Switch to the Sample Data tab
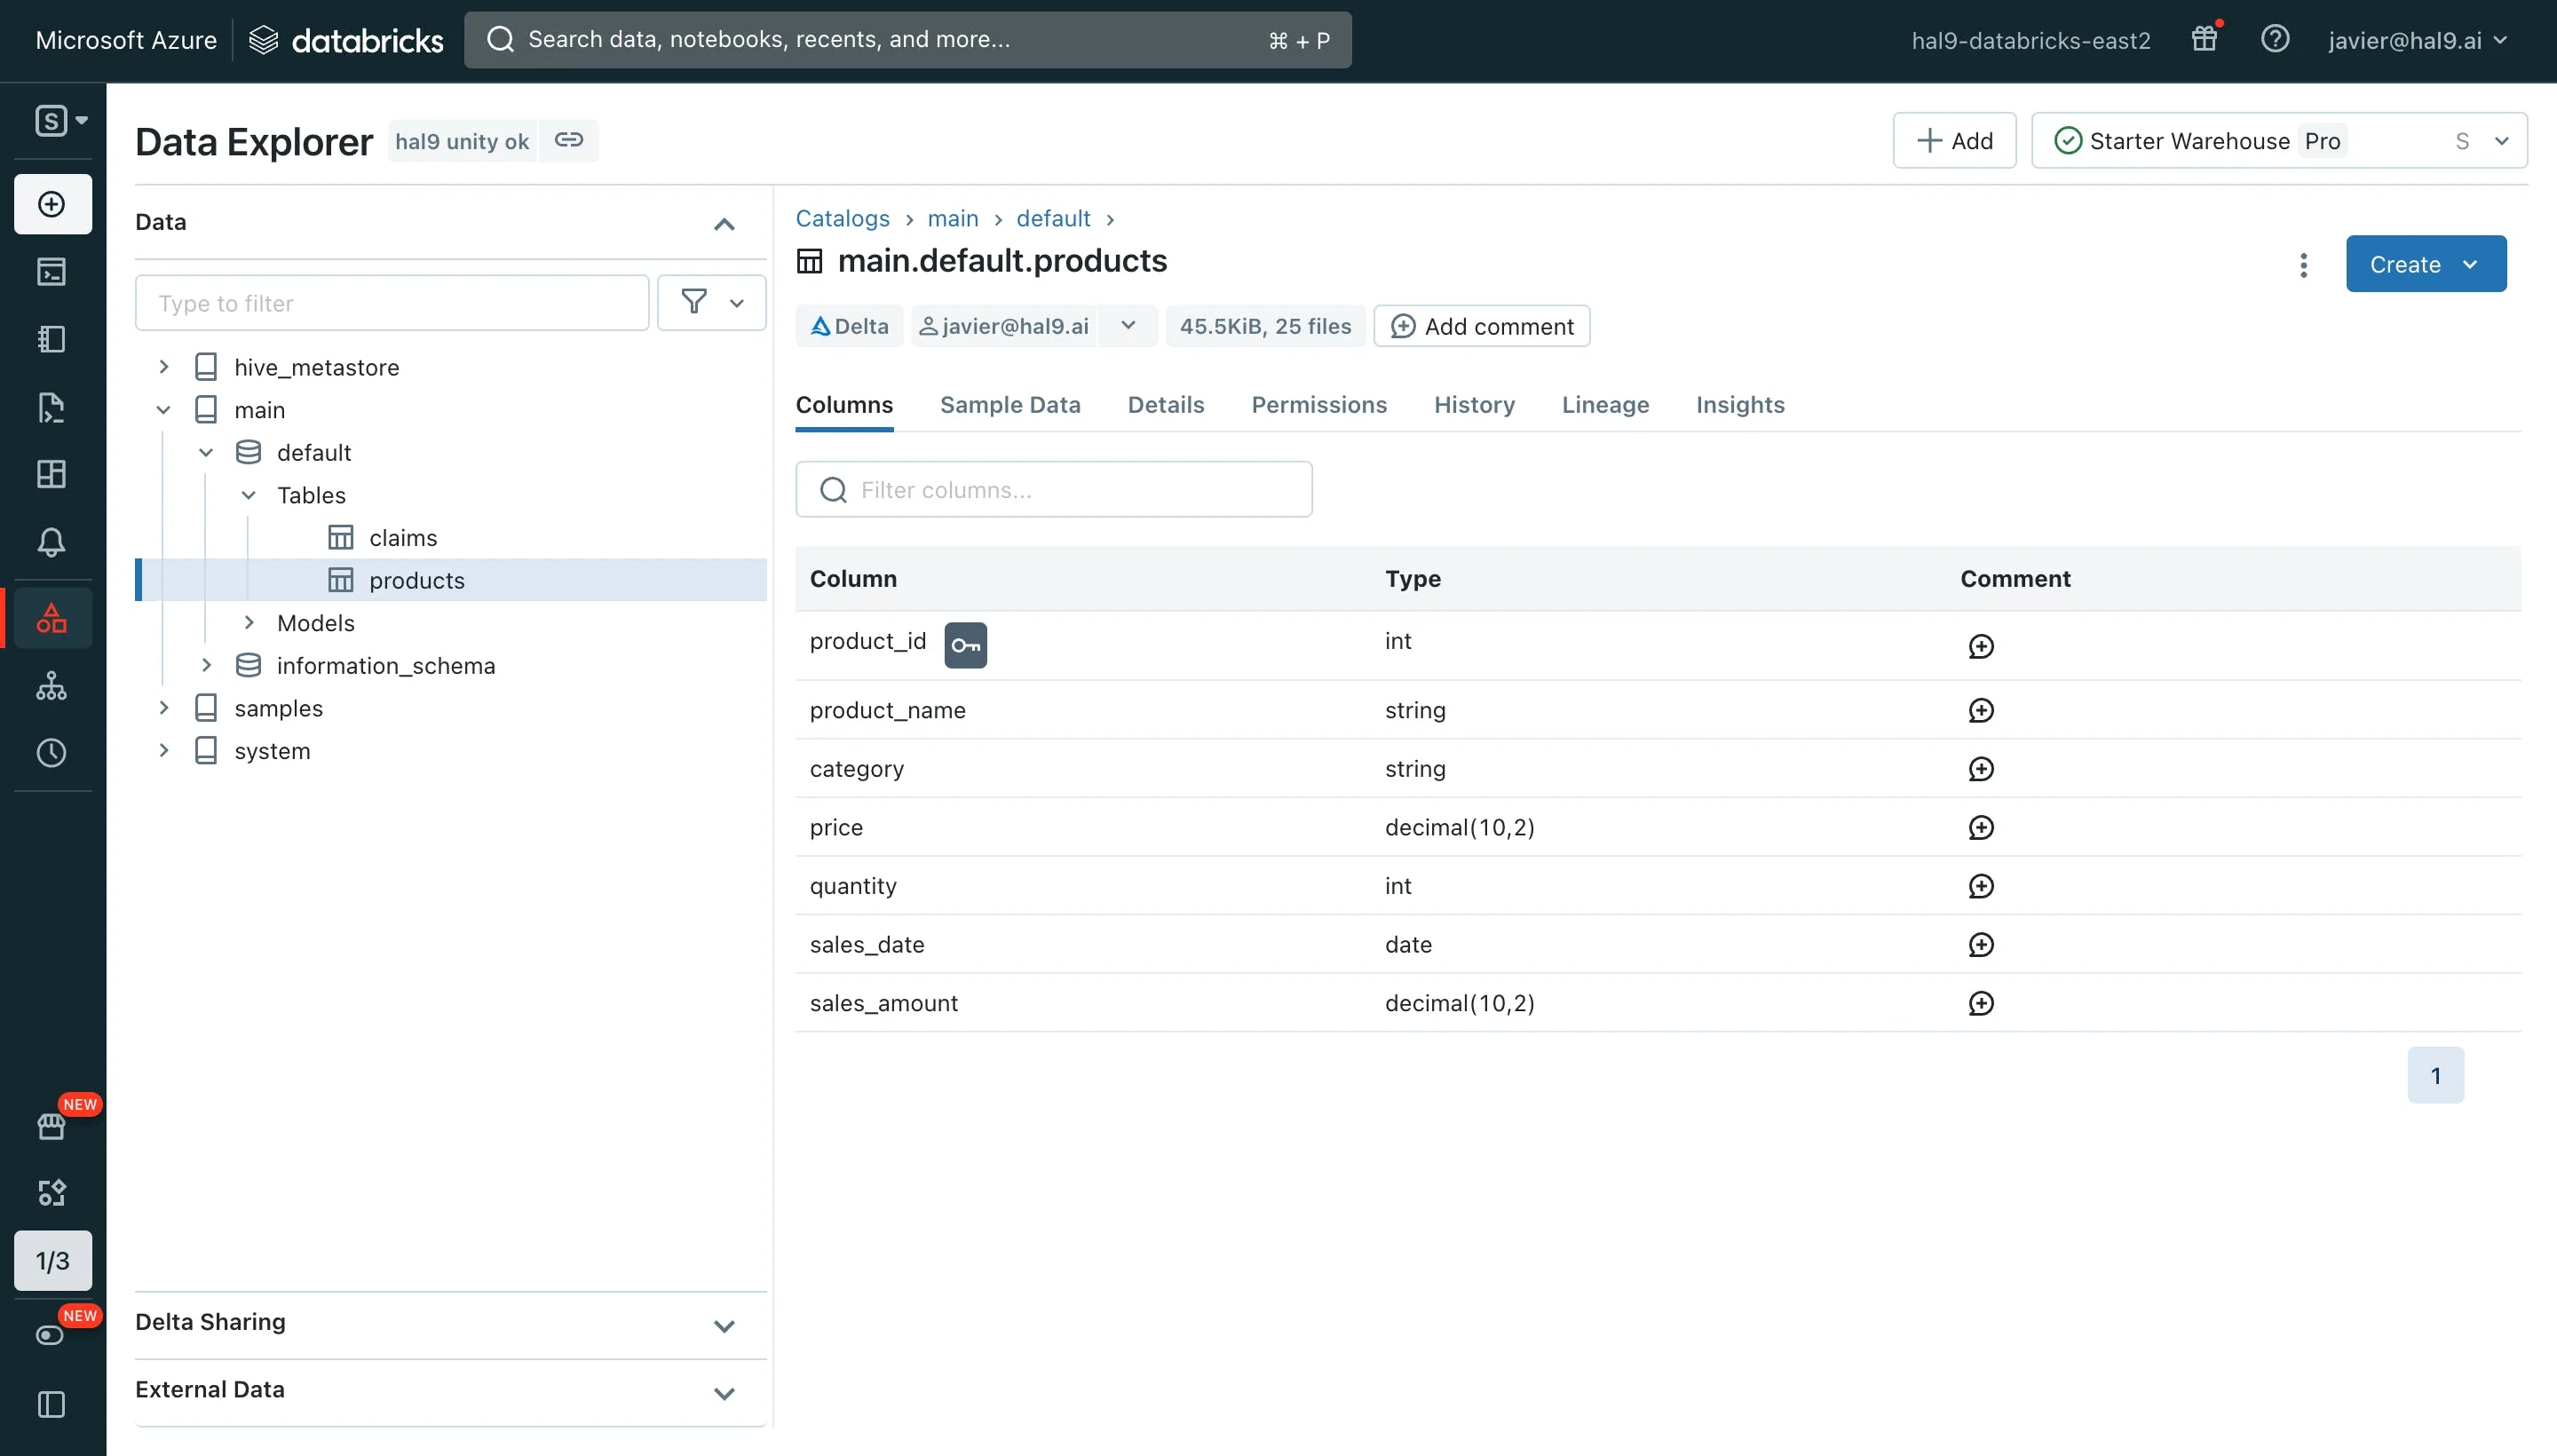The width and height of the screenshot is (2557, 1456). [x=1010, y=405]
